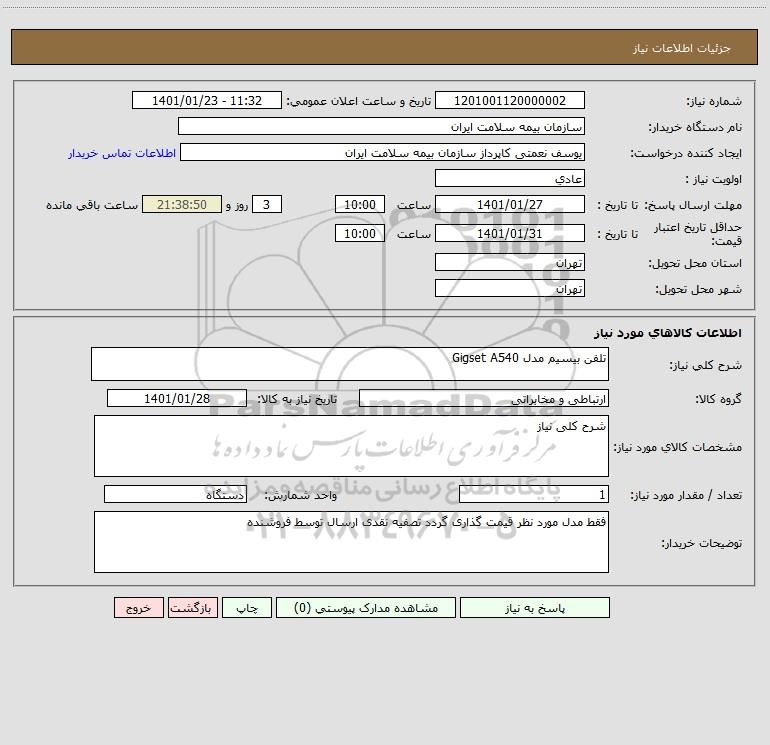Click the خروج exit button
Image resolution: width=770 pixels, height=745 pixels.
point(138,607)
